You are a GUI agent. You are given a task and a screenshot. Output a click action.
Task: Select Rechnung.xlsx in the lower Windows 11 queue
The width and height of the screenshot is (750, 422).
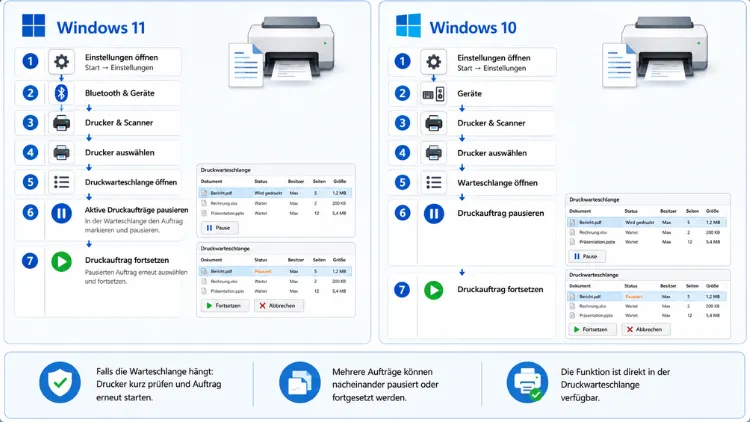276,281
